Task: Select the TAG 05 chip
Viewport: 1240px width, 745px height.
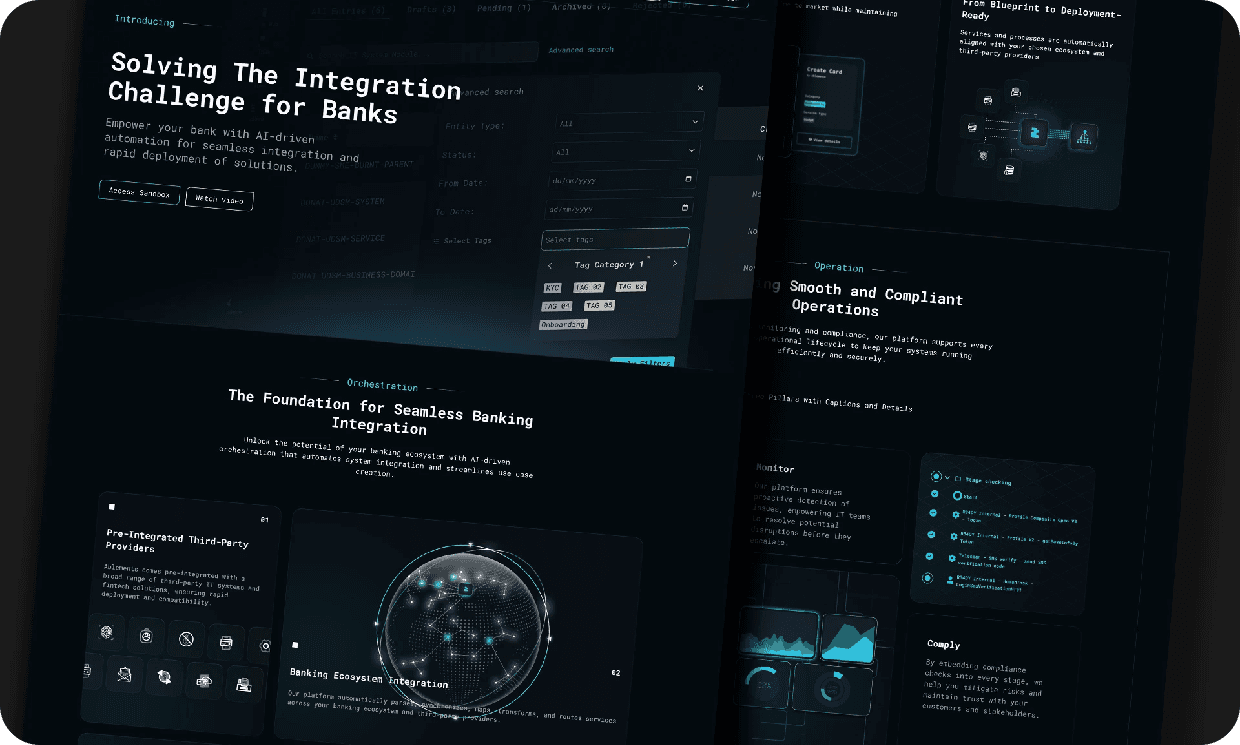Action: tap(599, 305)
